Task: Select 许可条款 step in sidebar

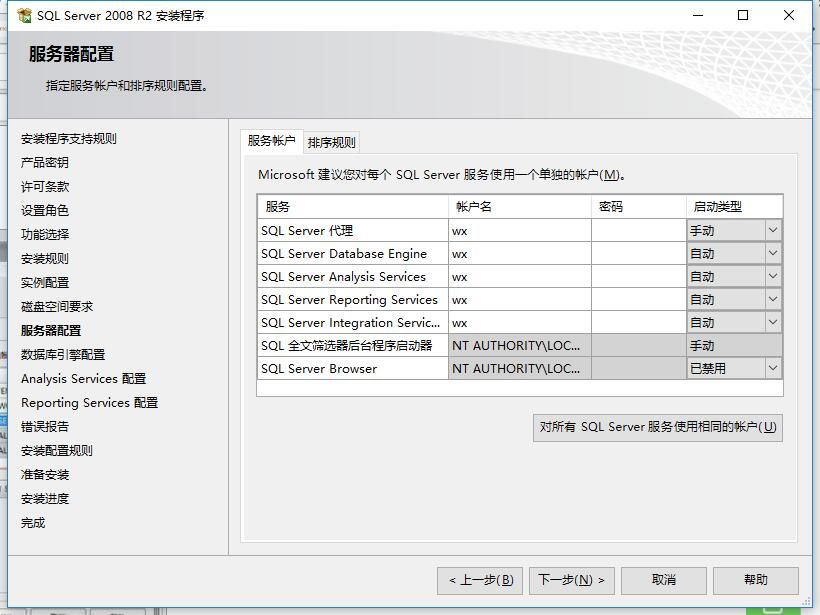Action: pyautogui.click(x=45, y=187)
